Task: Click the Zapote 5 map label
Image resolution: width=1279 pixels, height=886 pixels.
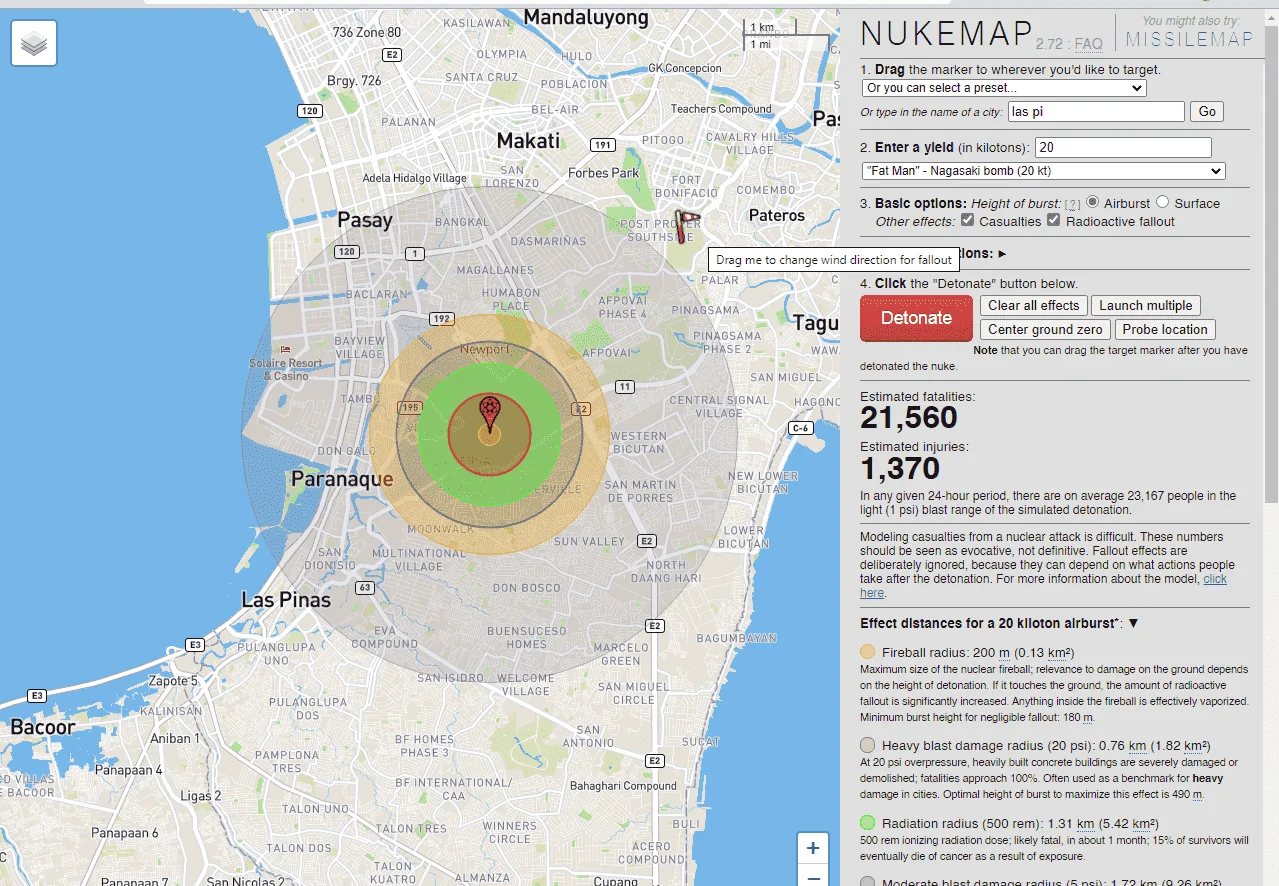Action: (x=174, y=681)
